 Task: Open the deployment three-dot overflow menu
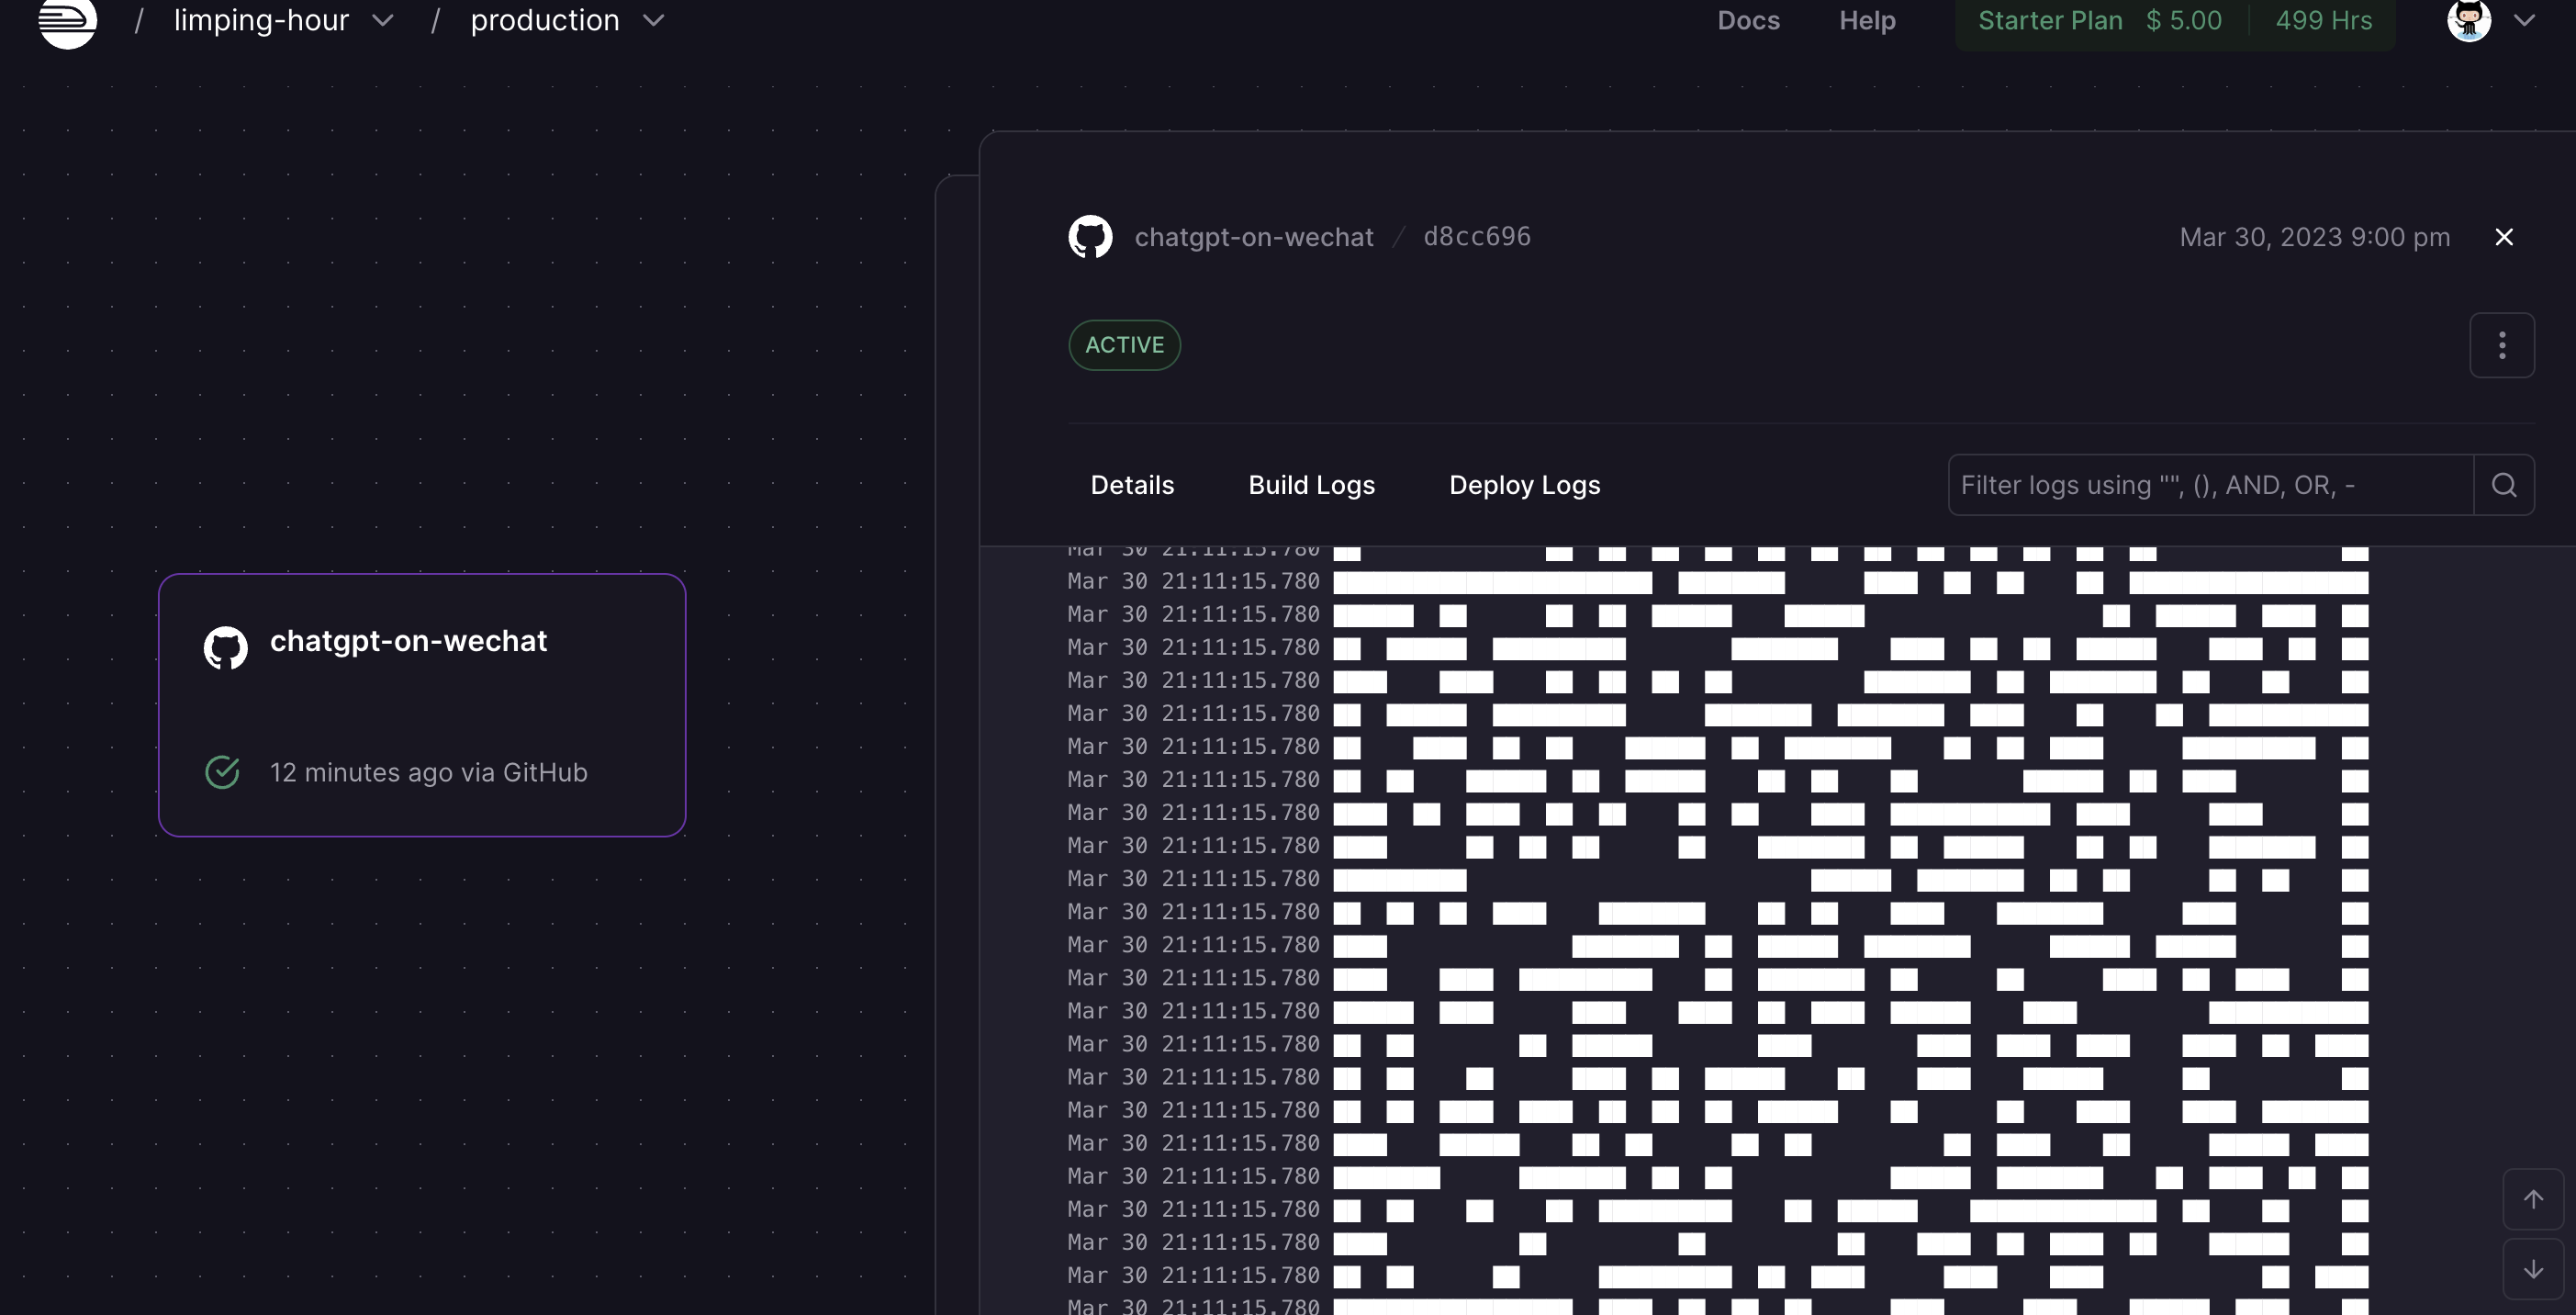tap(2501, 345)
